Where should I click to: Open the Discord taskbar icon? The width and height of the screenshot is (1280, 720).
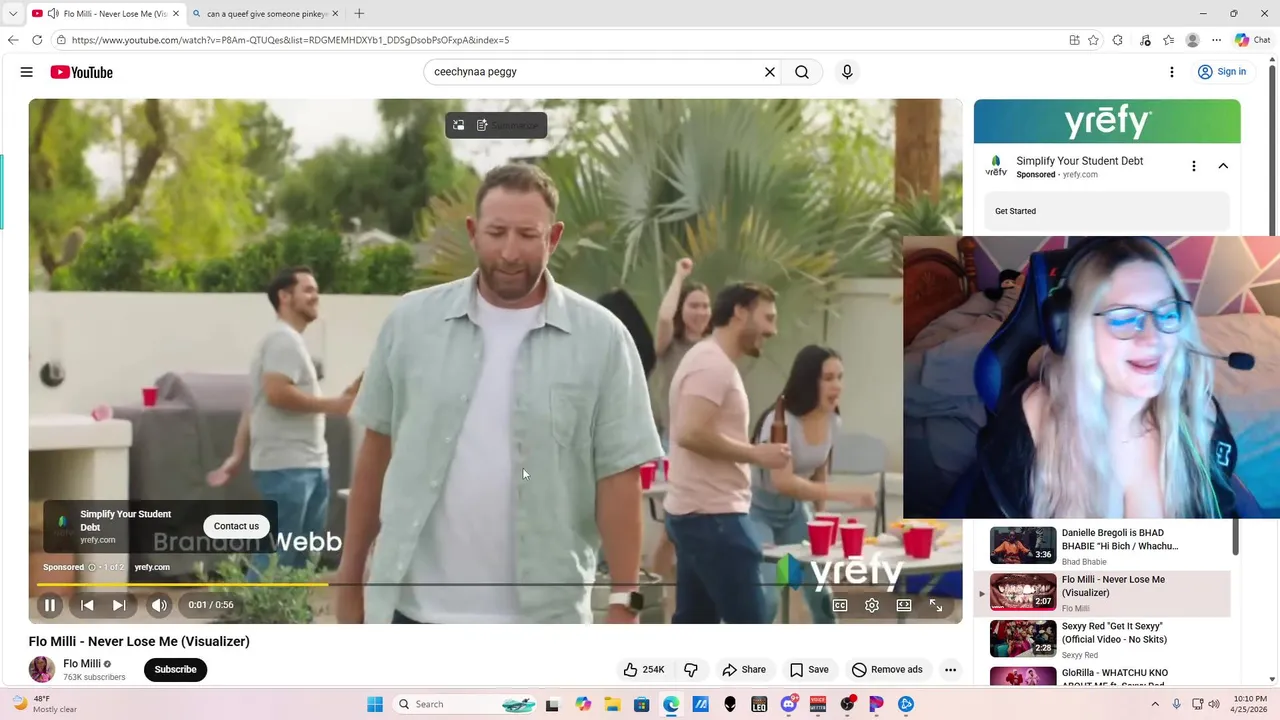(789, 704)
